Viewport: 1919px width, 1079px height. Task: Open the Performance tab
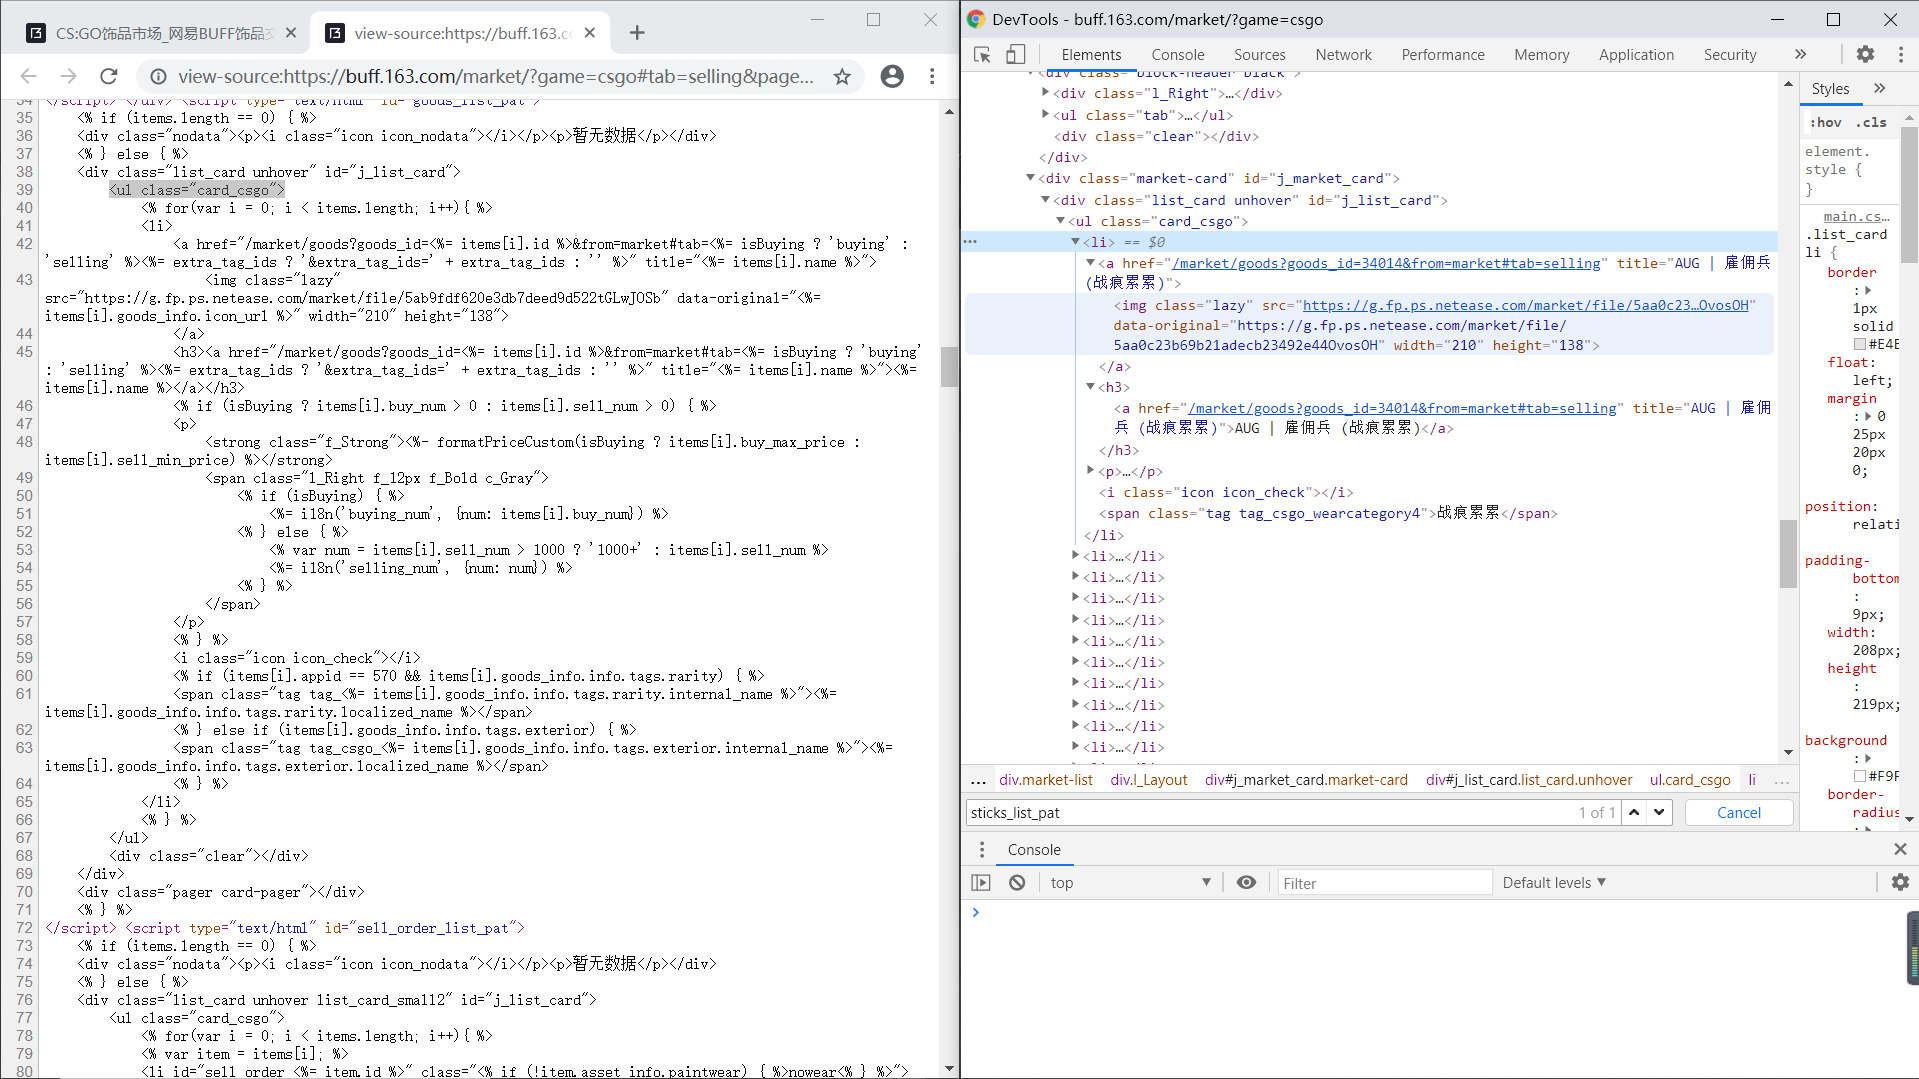[x=1442, y=55]
